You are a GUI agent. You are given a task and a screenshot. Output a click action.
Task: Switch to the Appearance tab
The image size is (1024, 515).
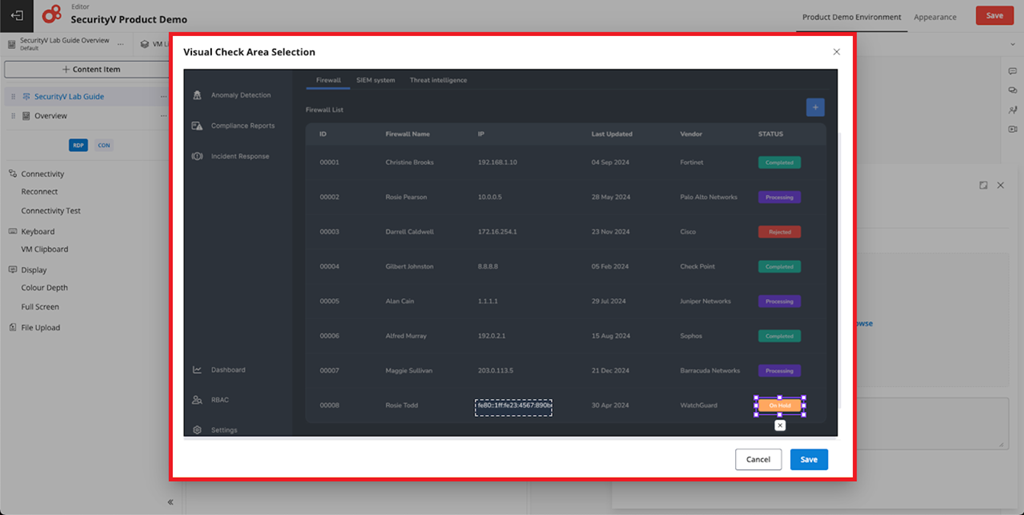tap(935, 17)
